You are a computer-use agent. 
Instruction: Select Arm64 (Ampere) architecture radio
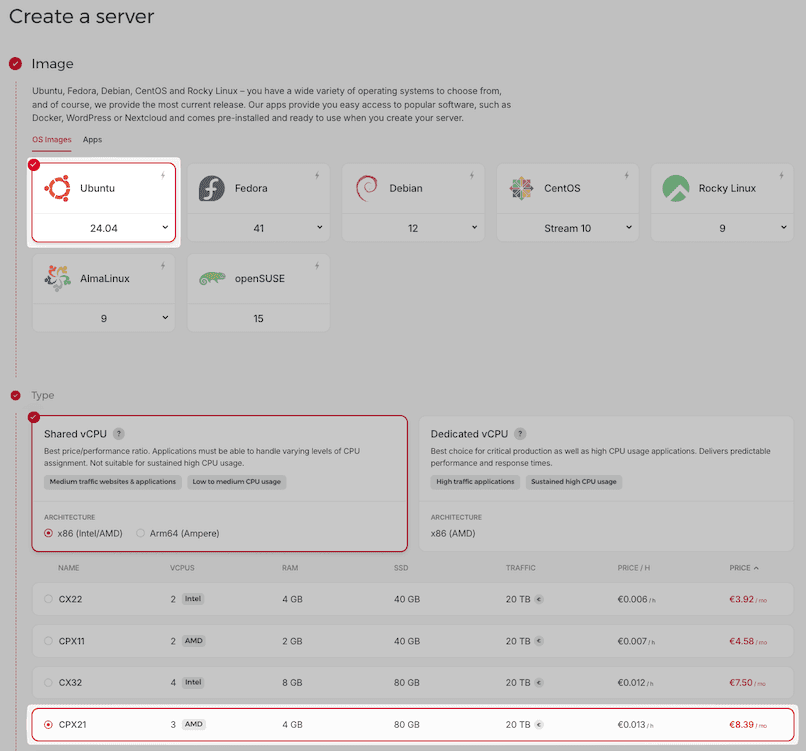(140, 533)
